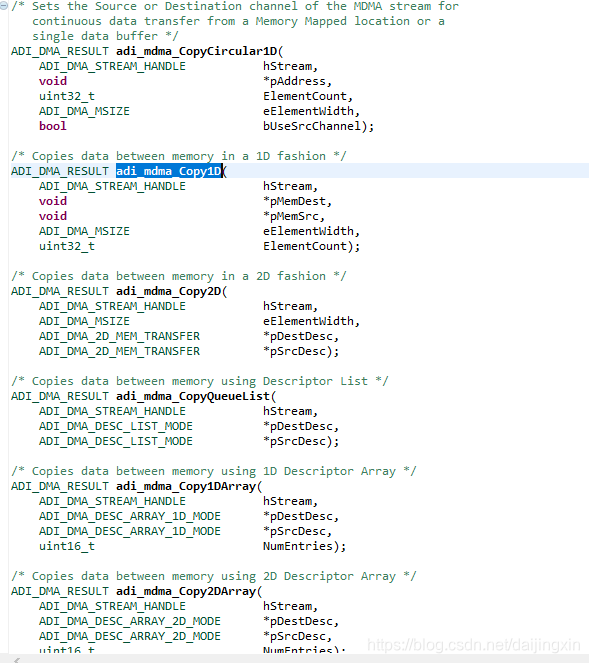This screenshot has width=589, height=663.
Task: Click the '1D fashion' comment line
Action: [x=179, y=156]
